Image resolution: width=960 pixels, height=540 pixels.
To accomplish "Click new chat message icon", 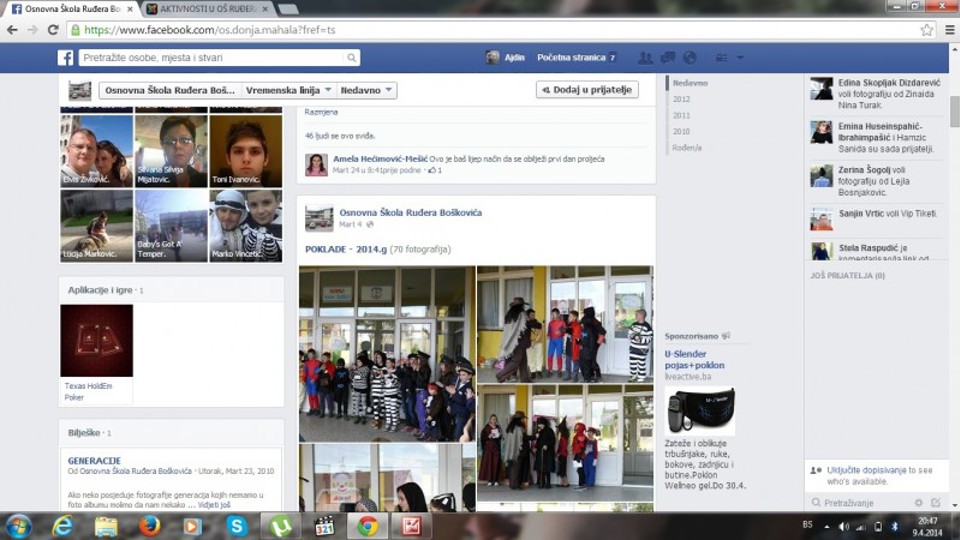I will click(936, 503).
